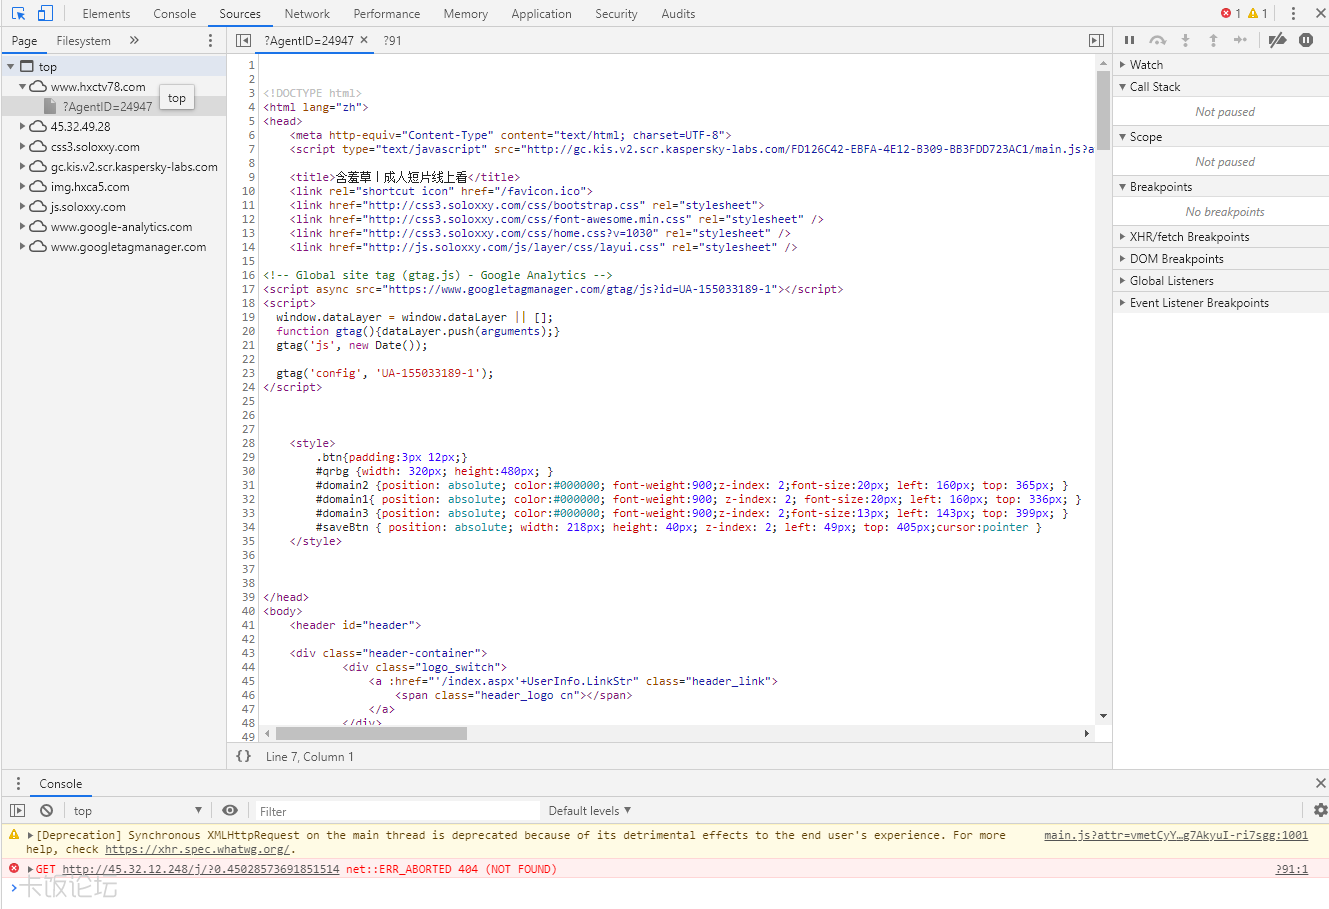Switch to the ?91 file tab
The width and height of the screenshot is (1329, 909).
(x=392, y=40)
